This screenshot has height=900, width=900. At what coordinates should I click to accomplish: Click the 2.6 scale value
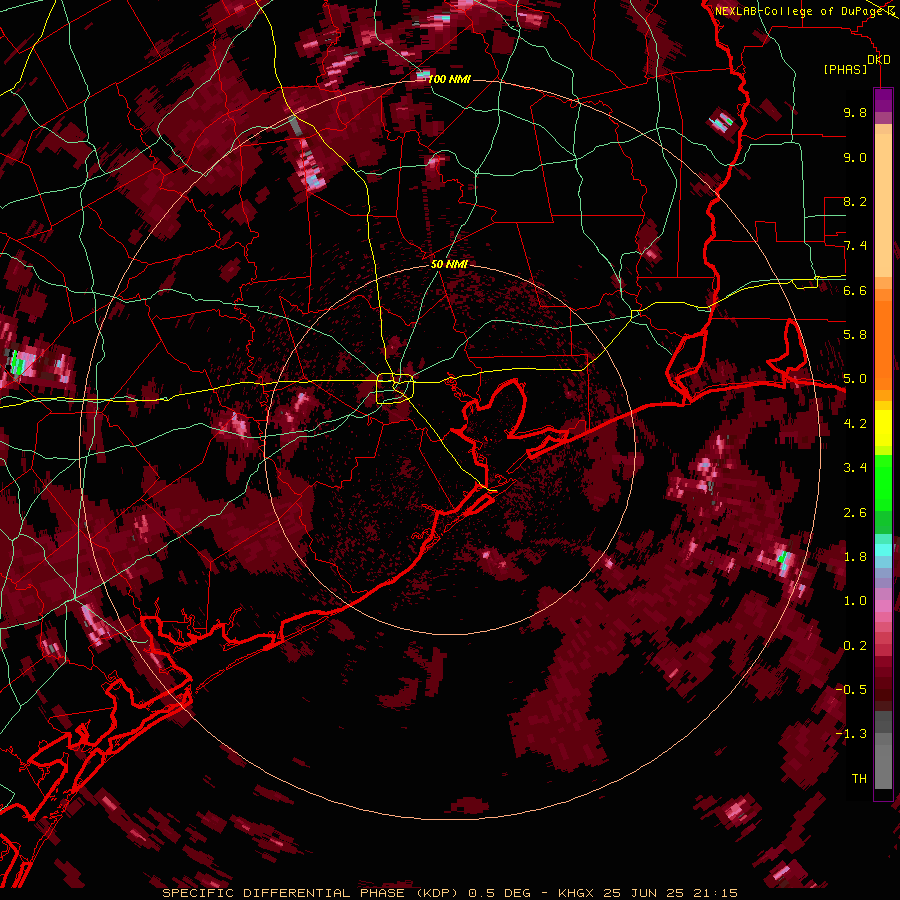[855, 513]
